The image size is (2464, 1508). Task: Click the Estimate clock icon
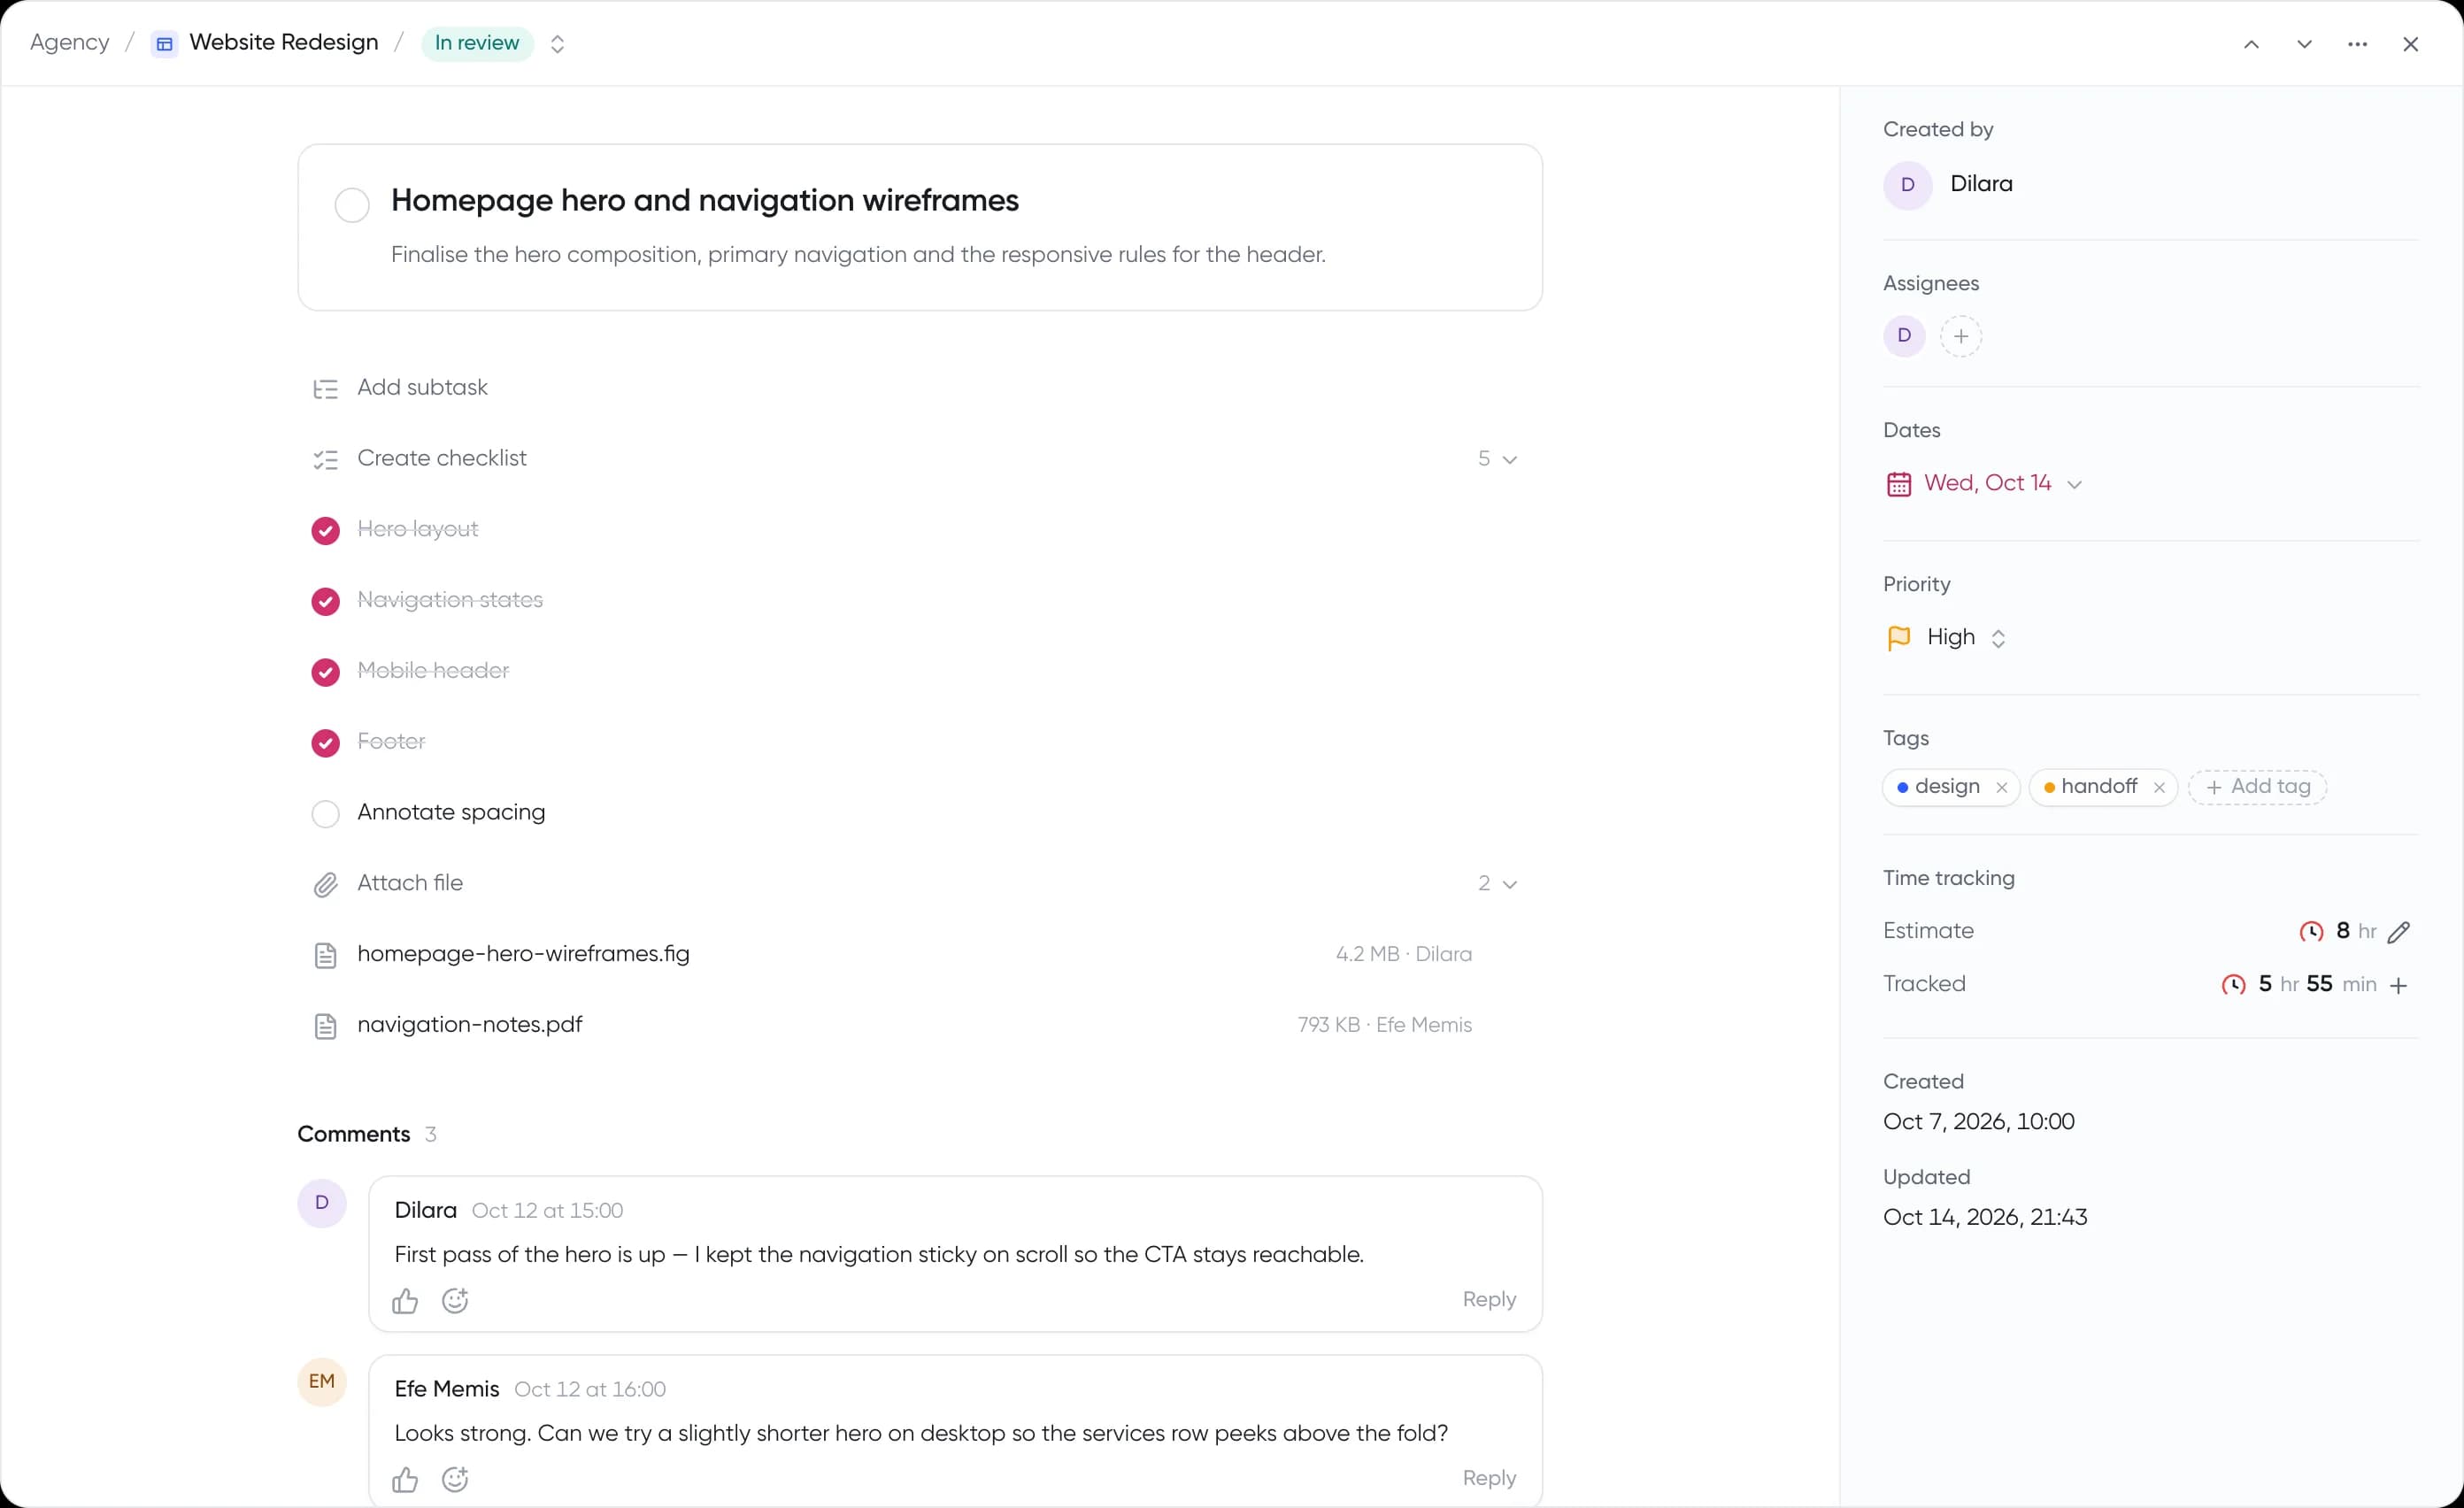click(2311, 932)
